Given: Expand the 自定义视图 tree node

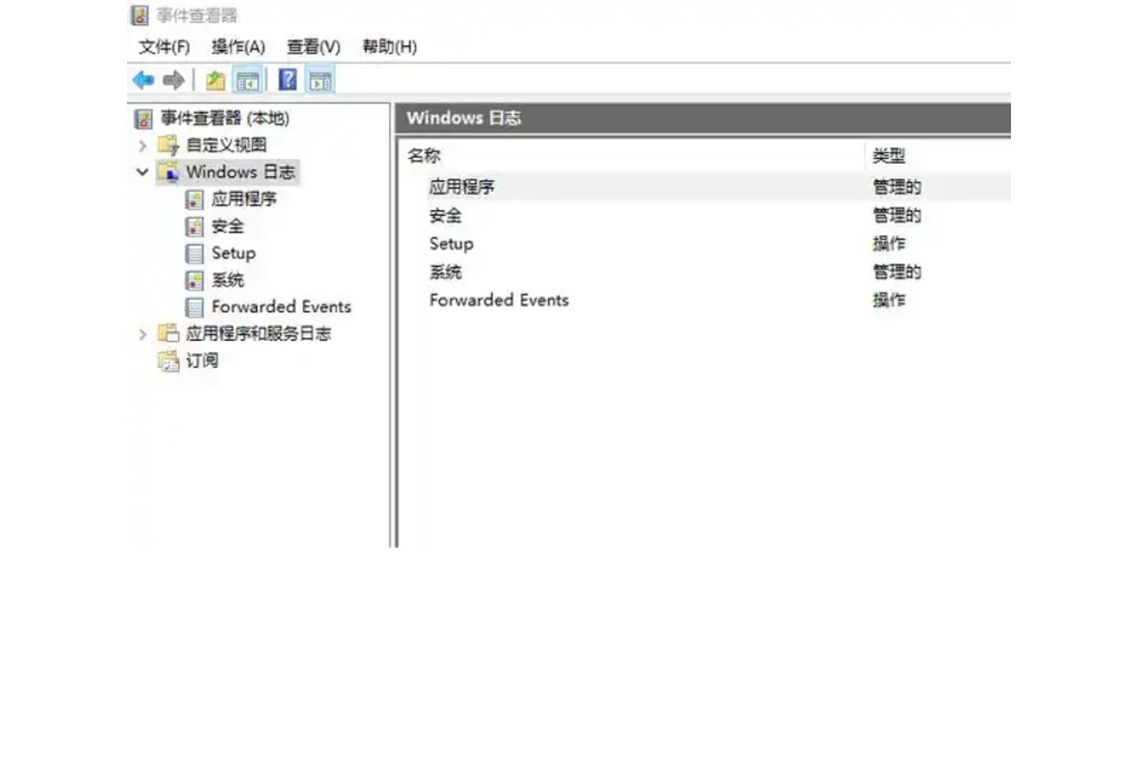Looking at the screenshot, I should [x=143, y=145].
